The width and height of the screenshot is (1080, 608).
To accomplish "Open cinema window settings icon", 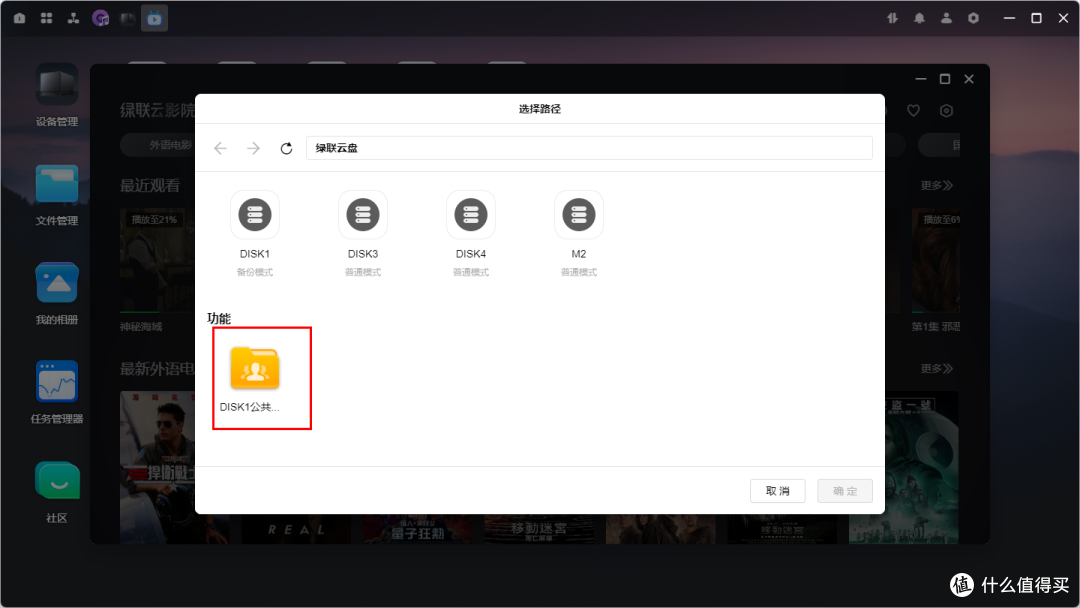I will click(946, 110).
